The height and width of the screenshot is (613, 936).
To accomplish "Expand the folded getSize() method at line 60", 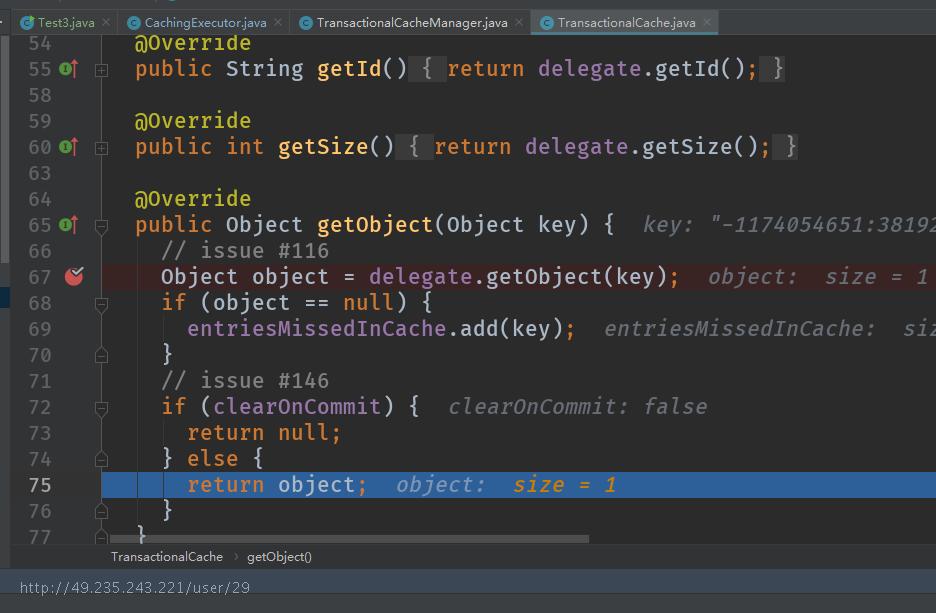I will 101,148.
